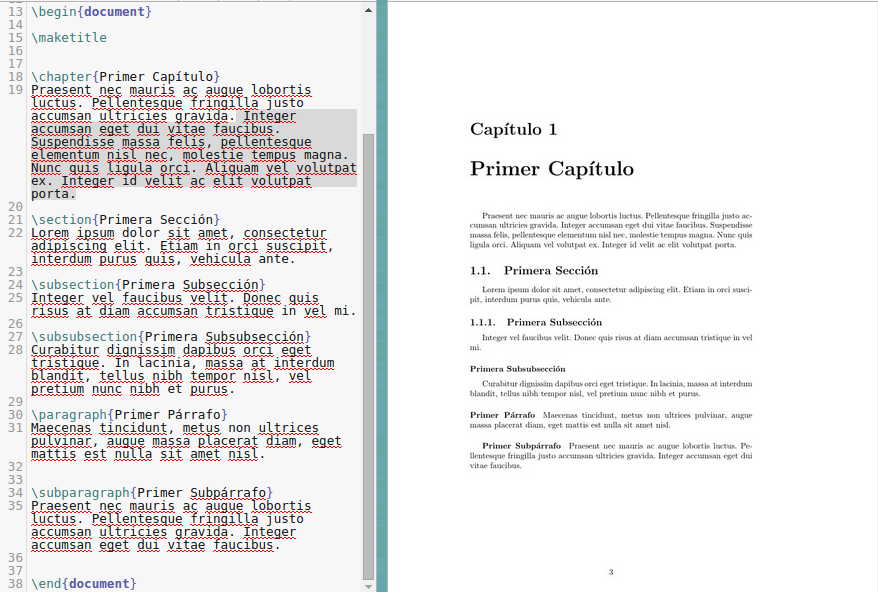Click the '1.1. Primera Sección' heading in preview
Image resolution: width=878 pixels, height=592 pixels.
[534, 271]
